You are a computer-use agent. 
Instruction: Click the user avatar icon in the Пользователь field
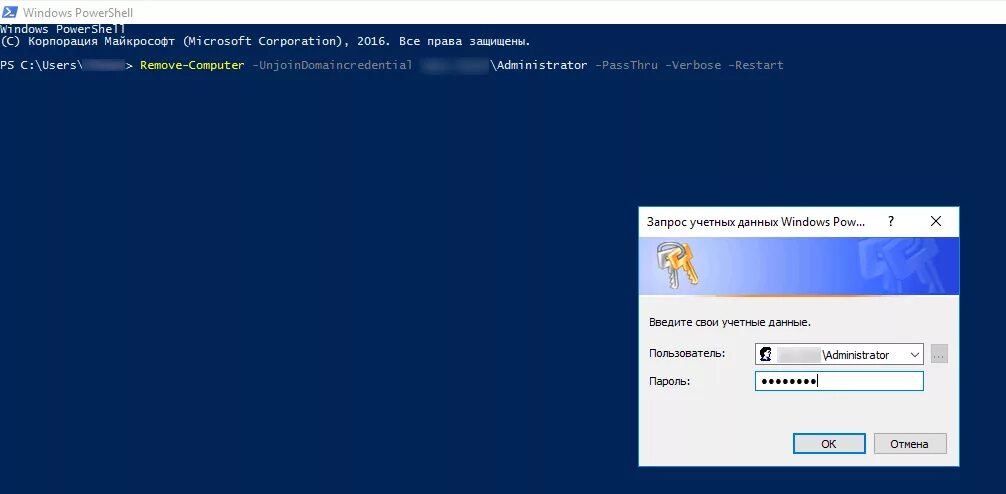pyautogui.click(x=765, y=355)
